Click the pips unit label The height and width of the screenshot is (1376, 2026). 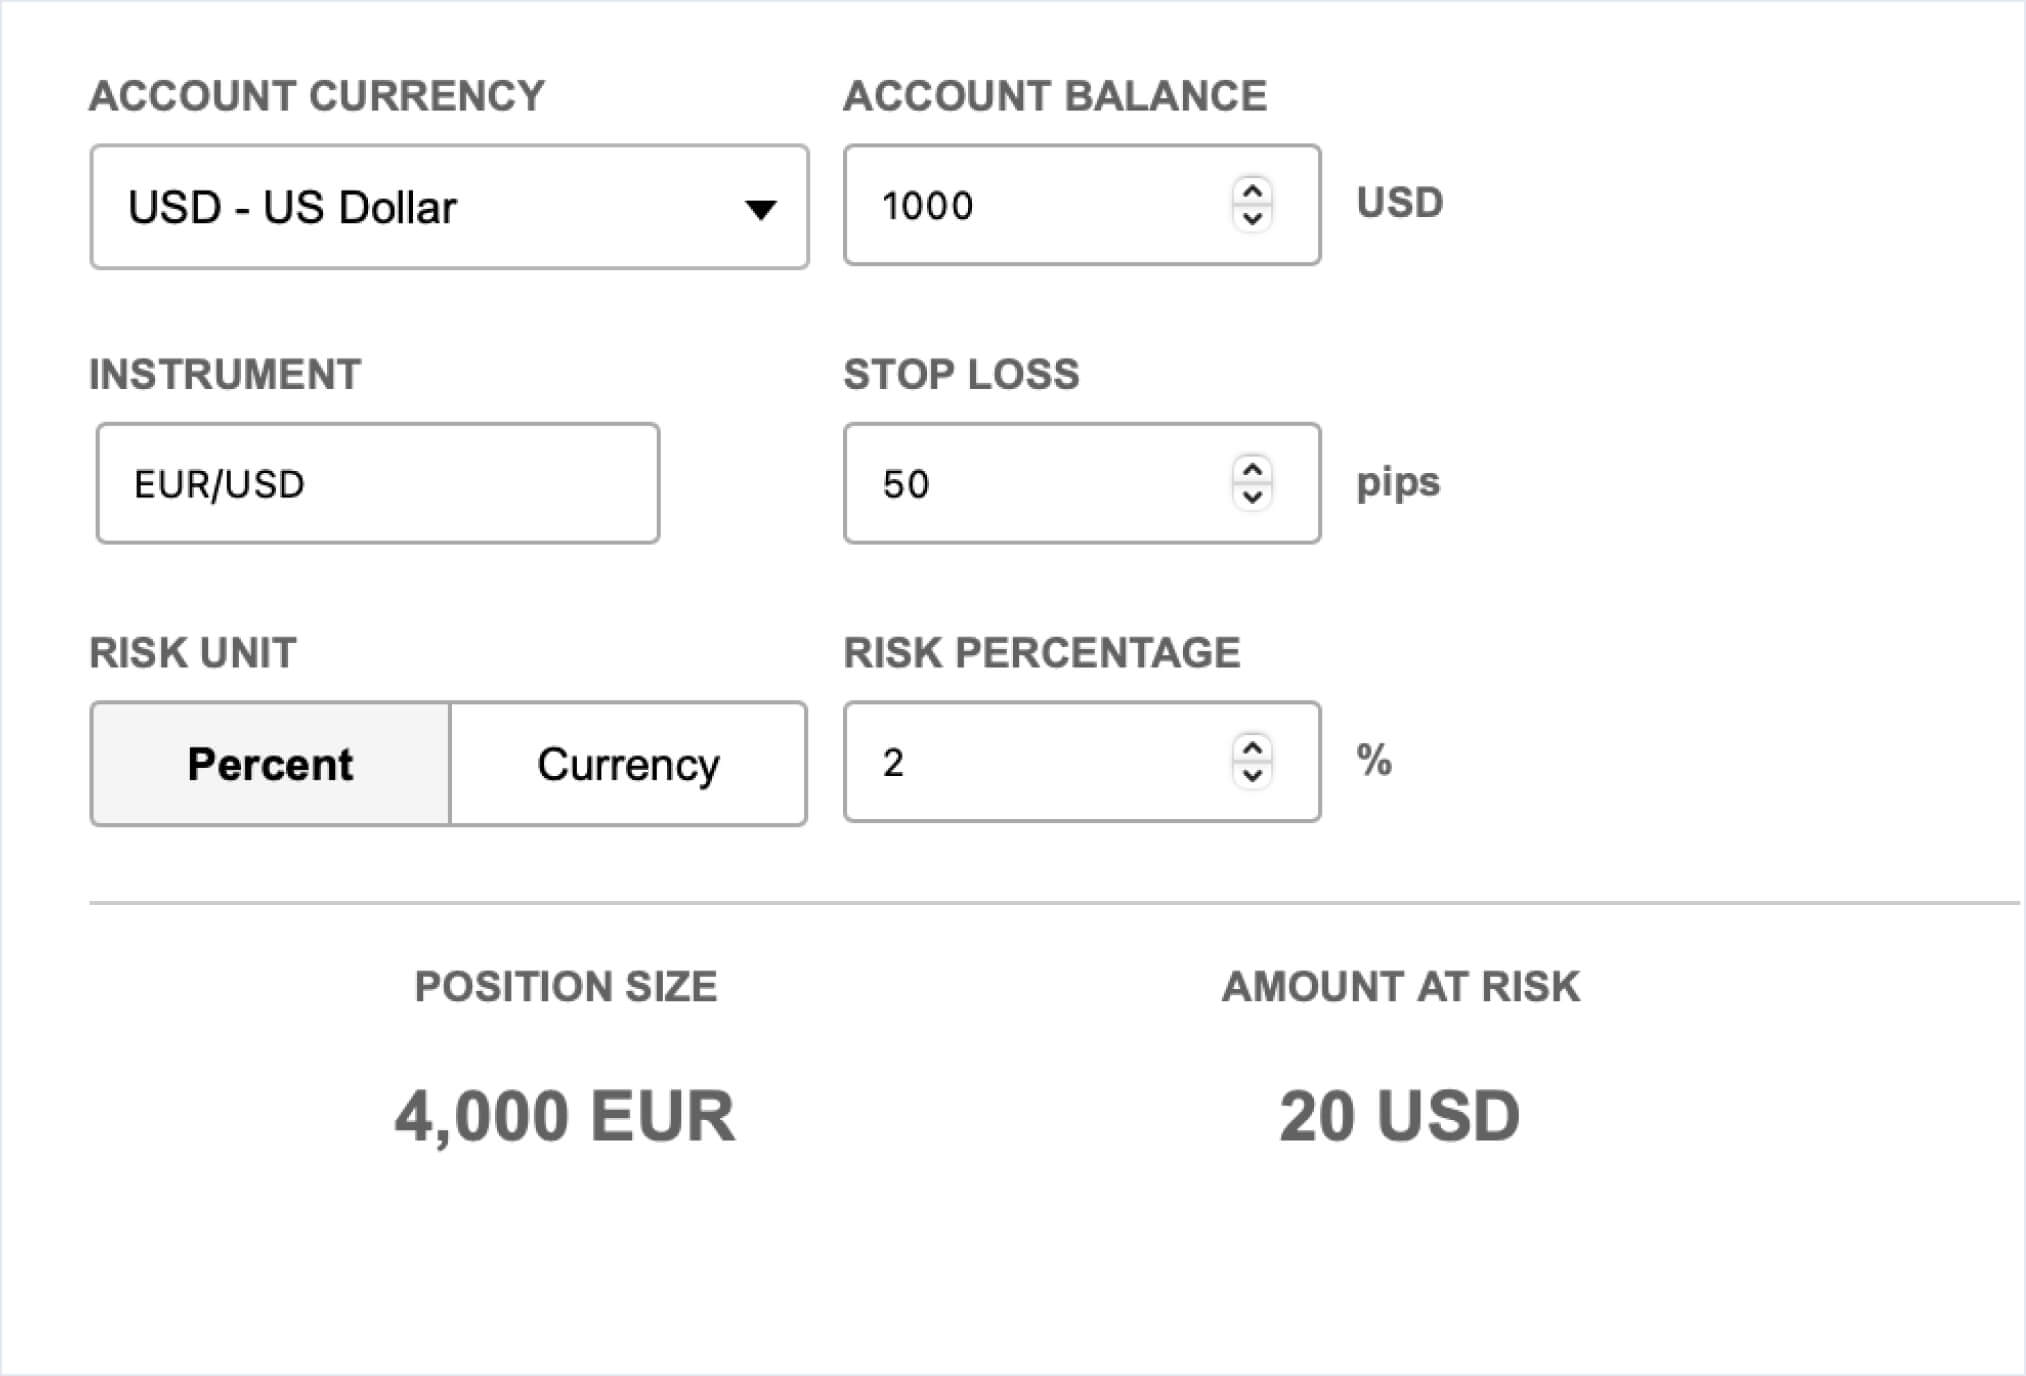tap(1398, 482)
